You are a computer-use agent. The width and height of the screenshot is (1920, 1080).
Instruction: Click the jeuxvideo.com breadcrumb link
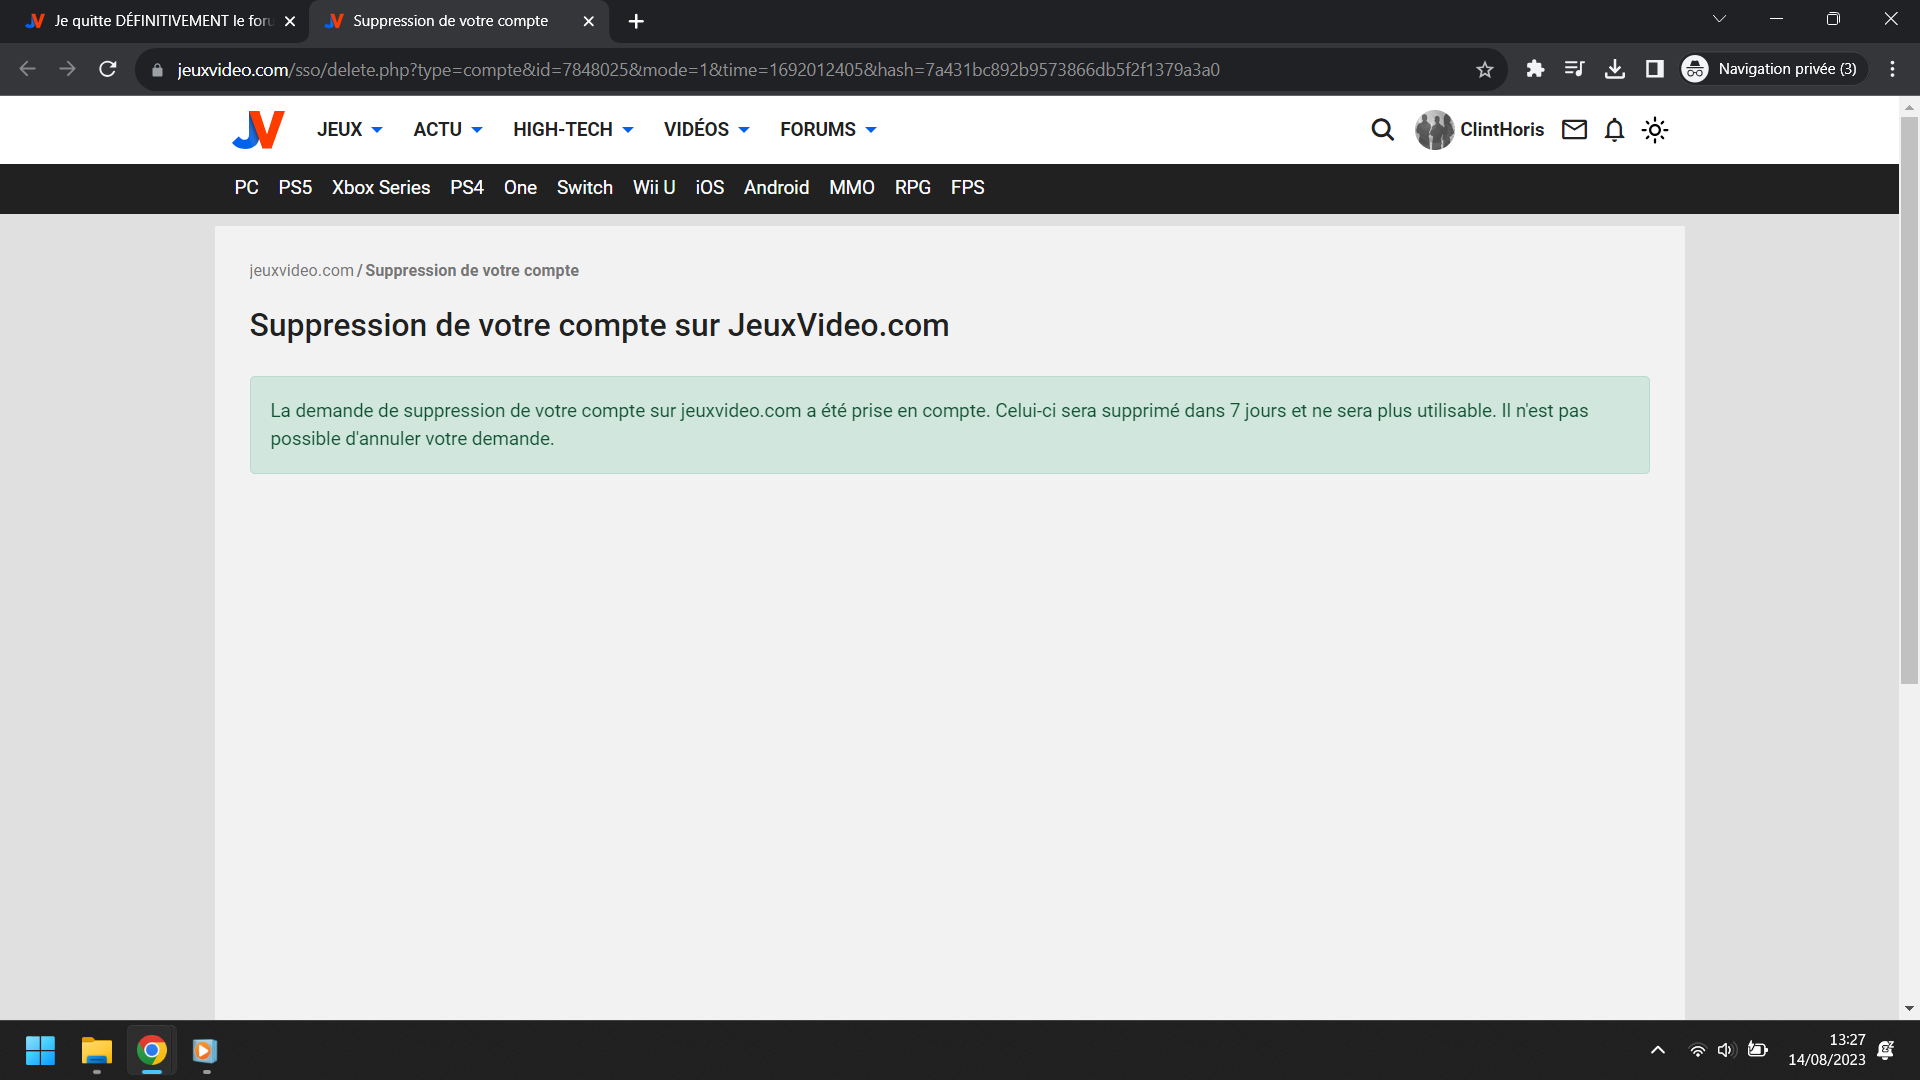(x=301, y=271)
